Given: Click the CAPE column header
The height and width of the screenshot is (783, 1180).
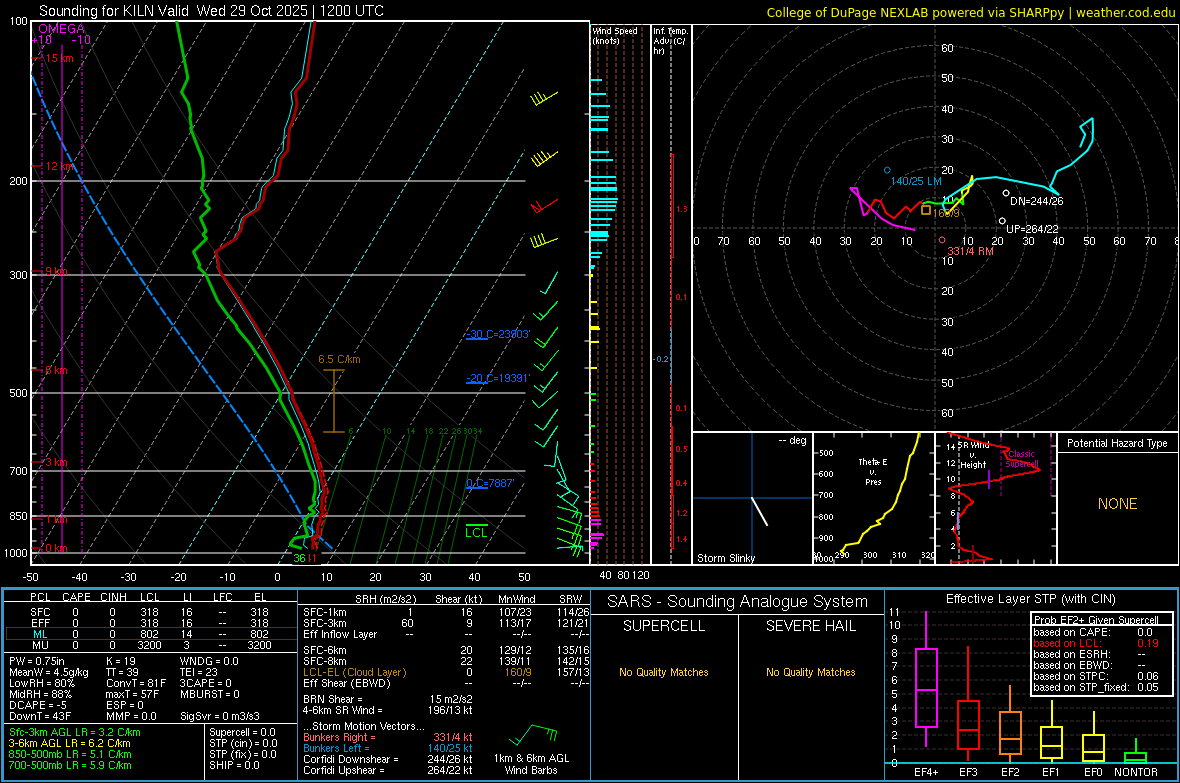Looking at the screenshot, I should [x=76, y=597].
